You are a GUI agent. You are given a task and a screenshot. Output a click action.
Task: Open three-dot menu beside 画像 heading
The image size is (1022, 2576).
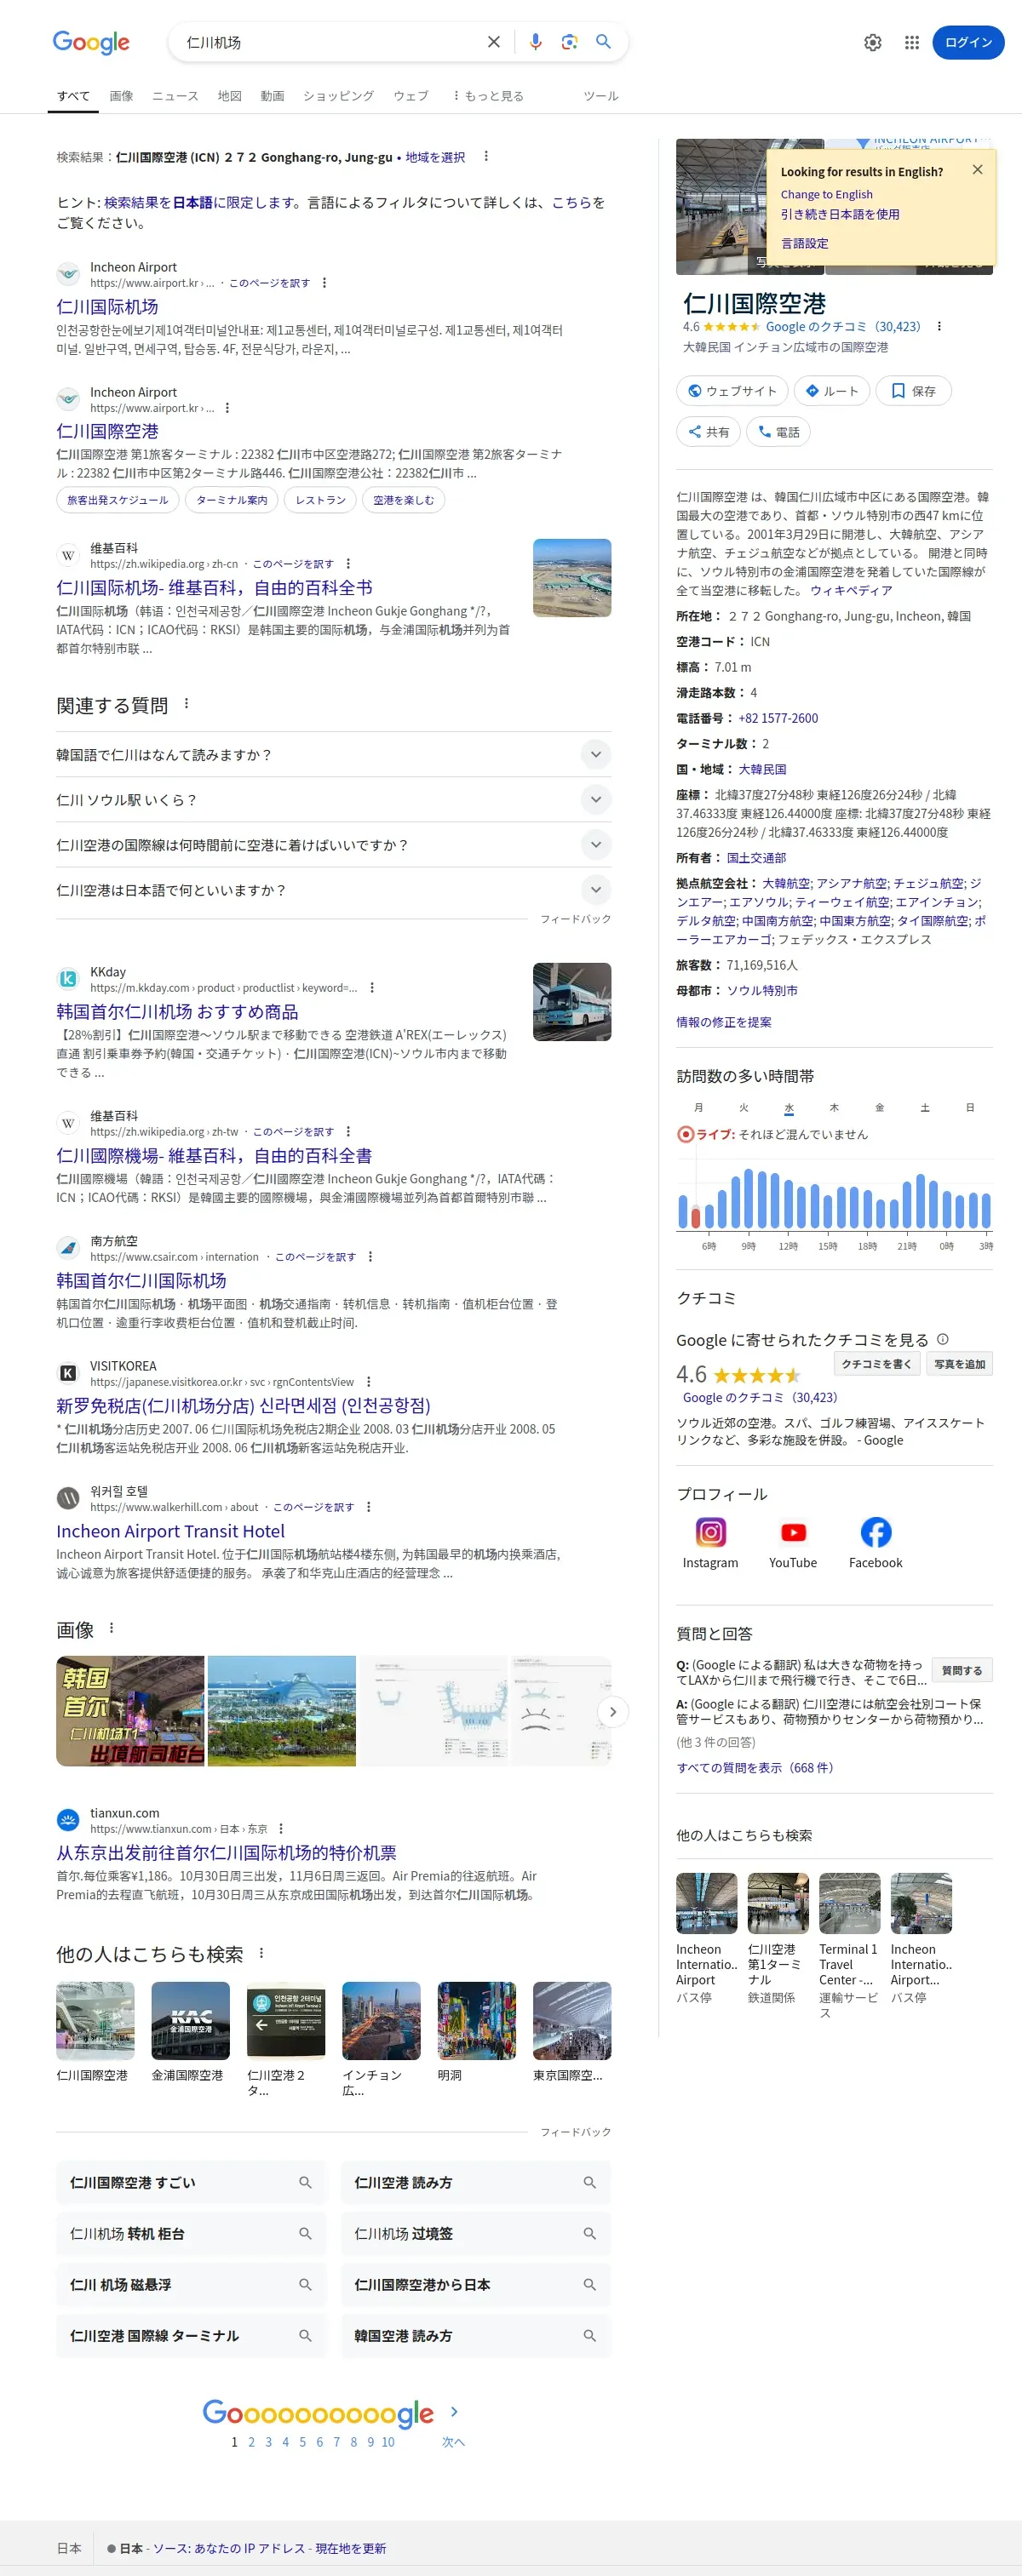pyautogui.click(x=111, y=1628)
